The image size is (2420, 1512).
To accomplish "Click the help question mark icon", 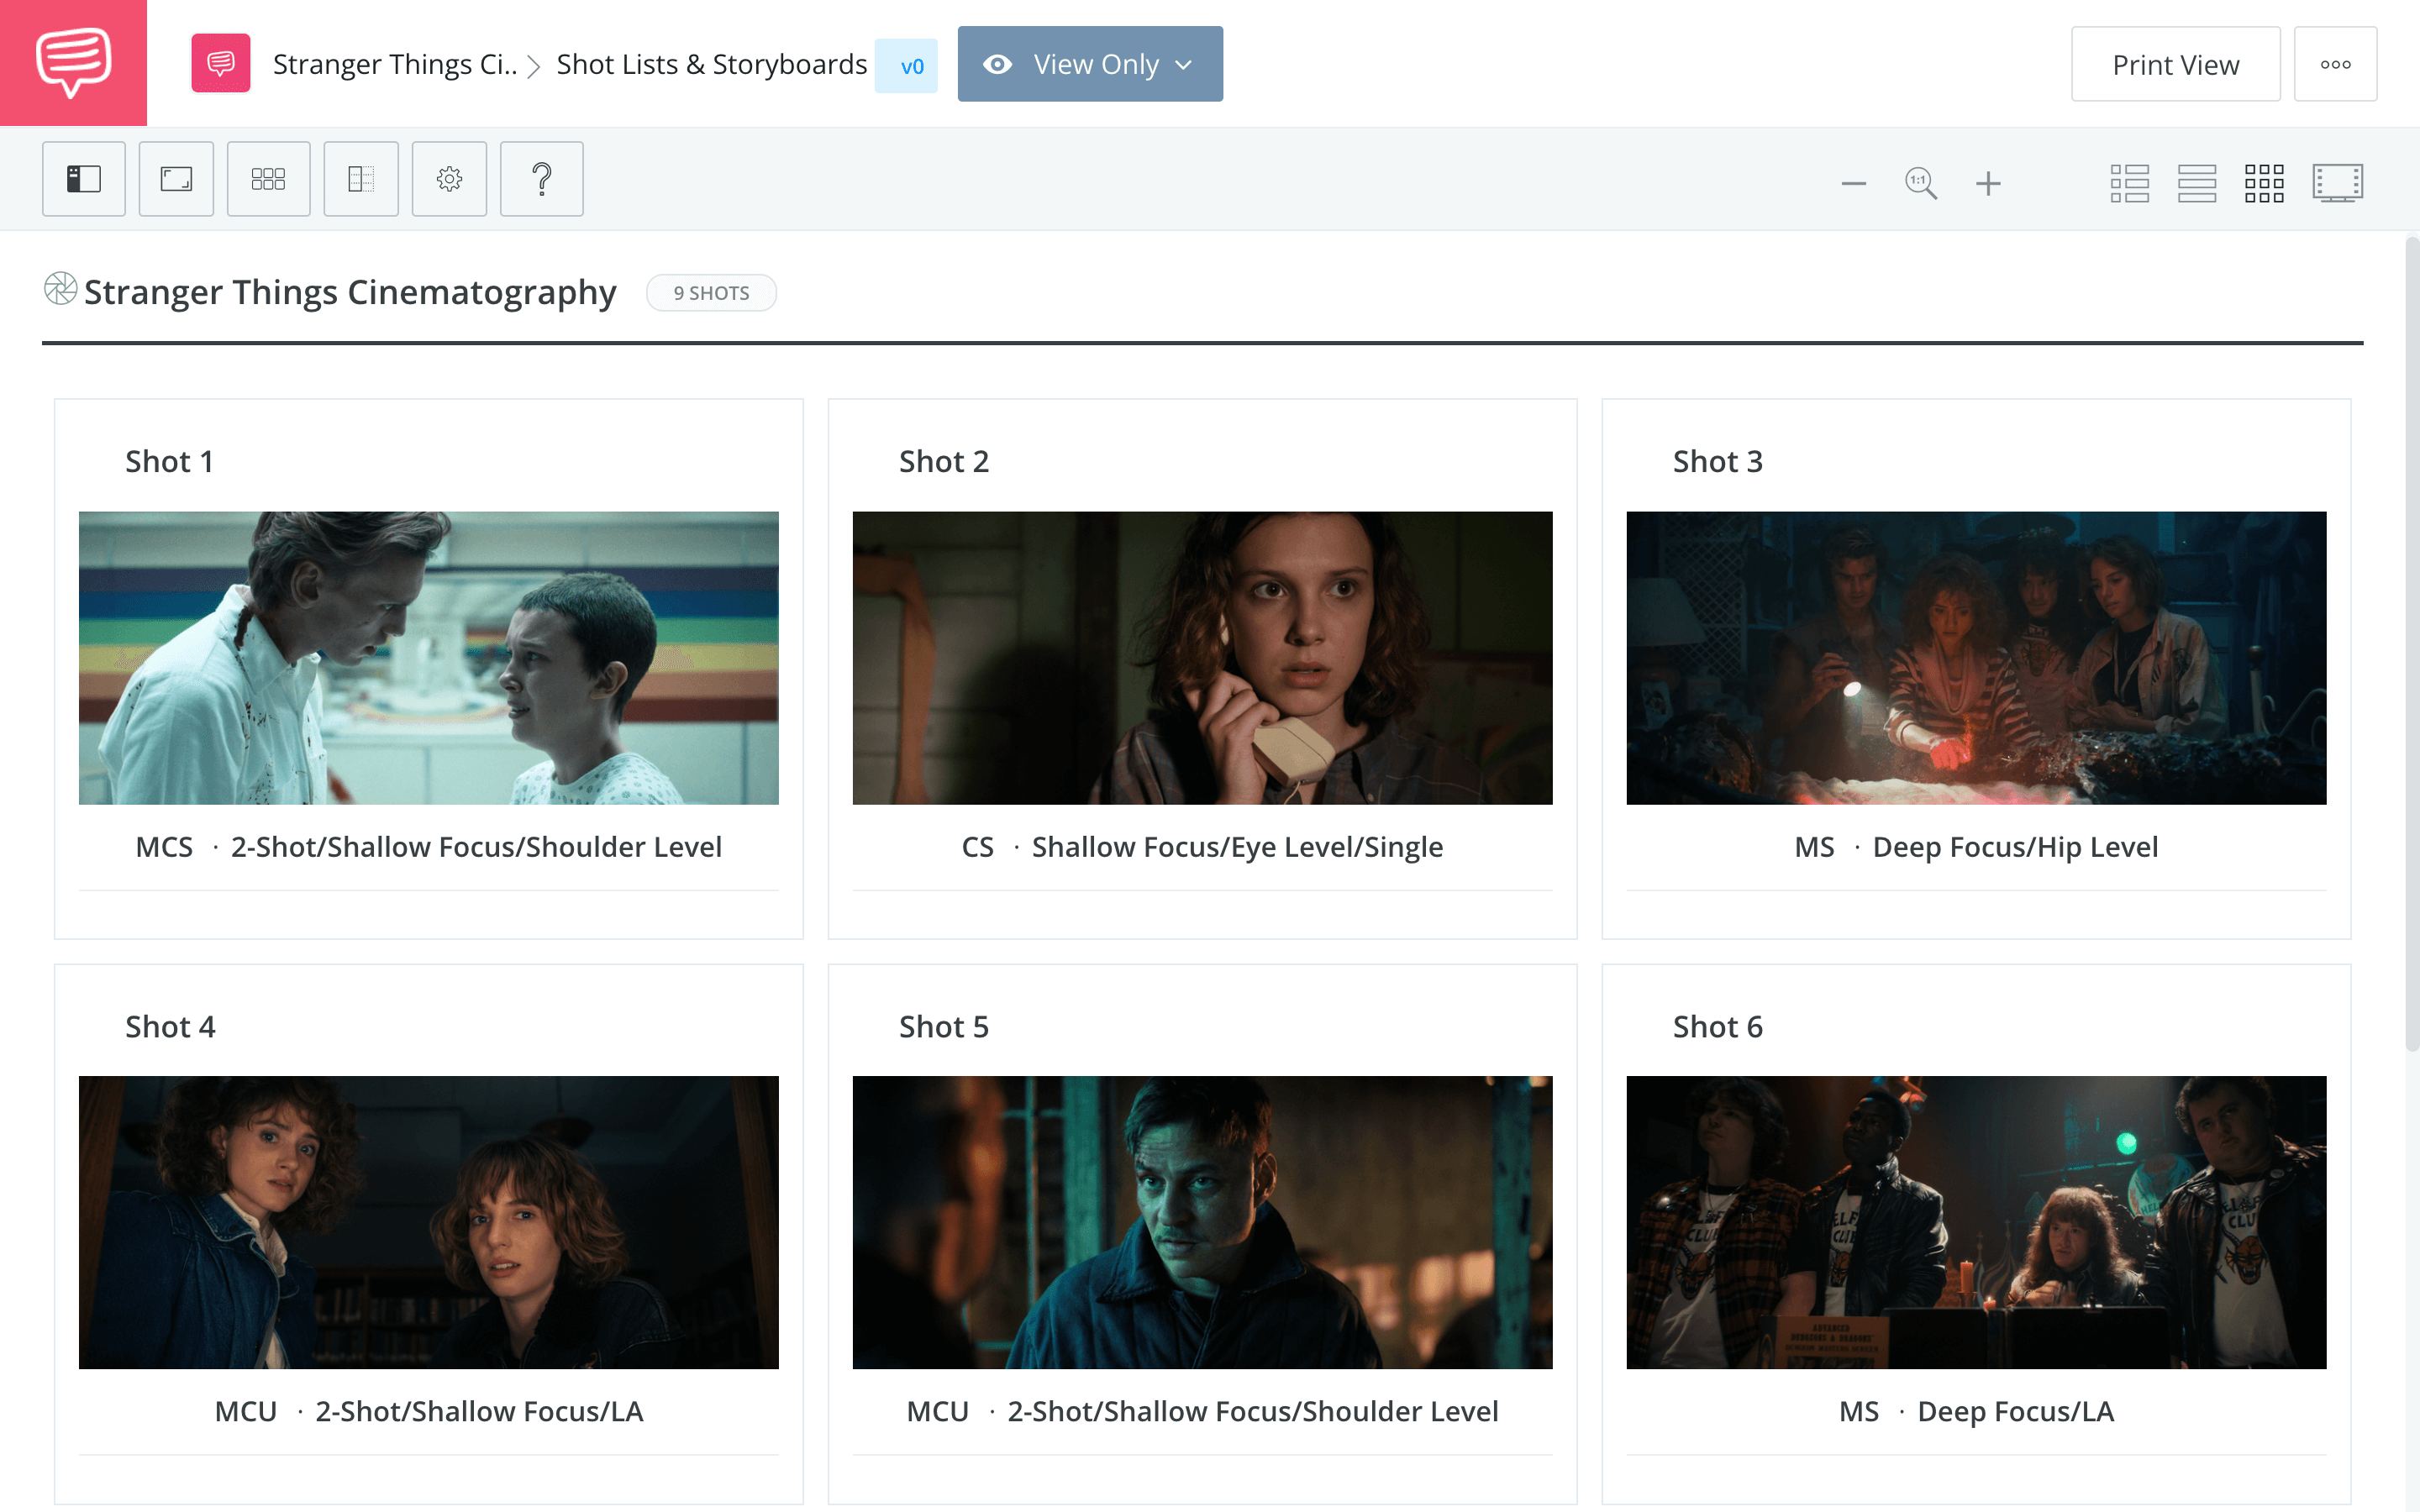I will click(x=541, y=179).
